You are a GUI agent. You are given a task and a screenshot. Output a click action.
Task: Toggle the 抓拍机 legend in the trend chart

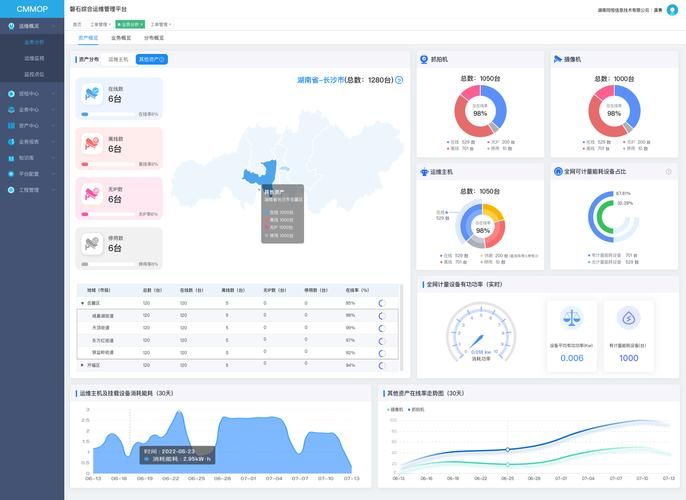tap(416, 409)
